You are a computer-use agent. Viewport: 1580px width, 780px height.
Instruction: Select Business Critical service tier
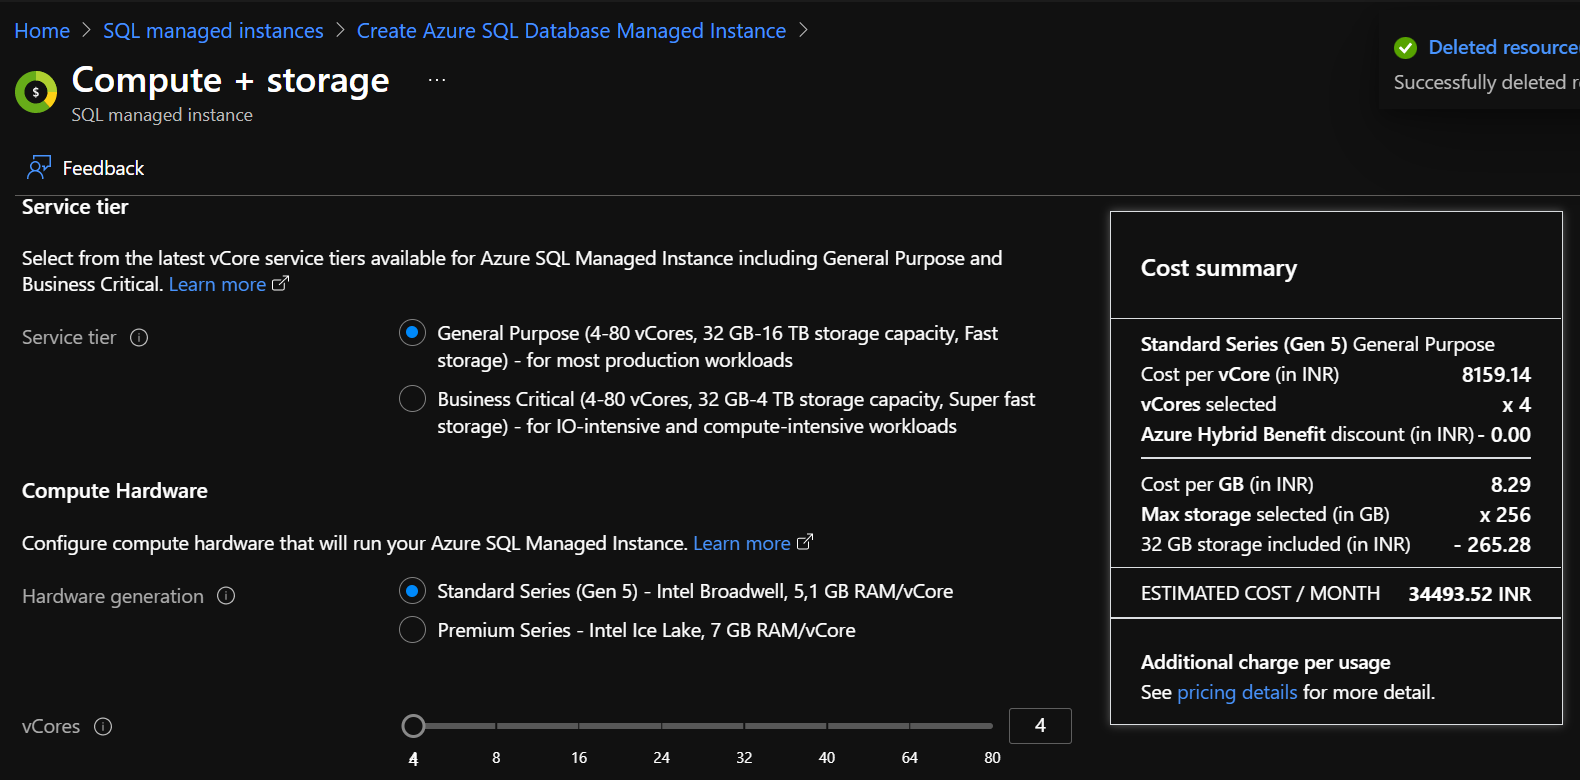[412, 399]
